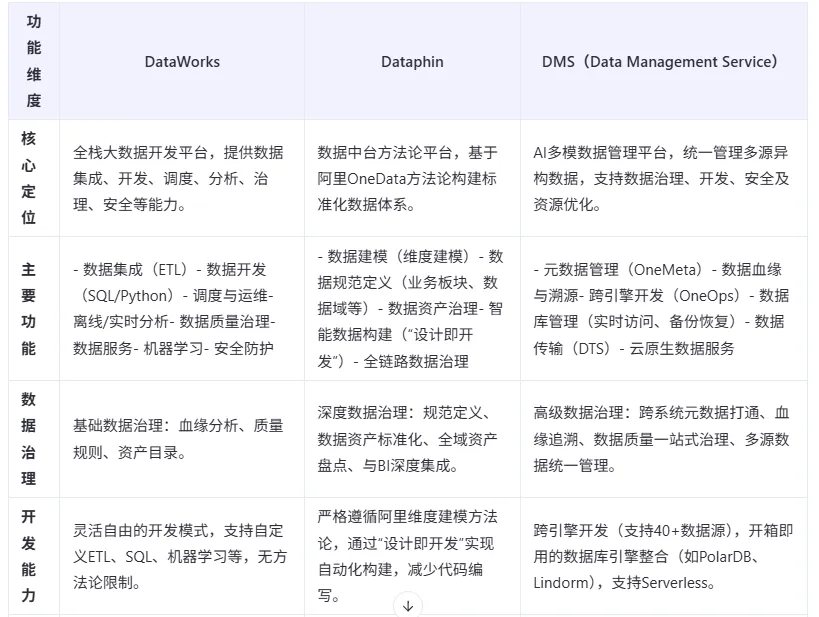
Task: Click the cell starting 数据中台方法论平台
Action: tap(412, 178)
